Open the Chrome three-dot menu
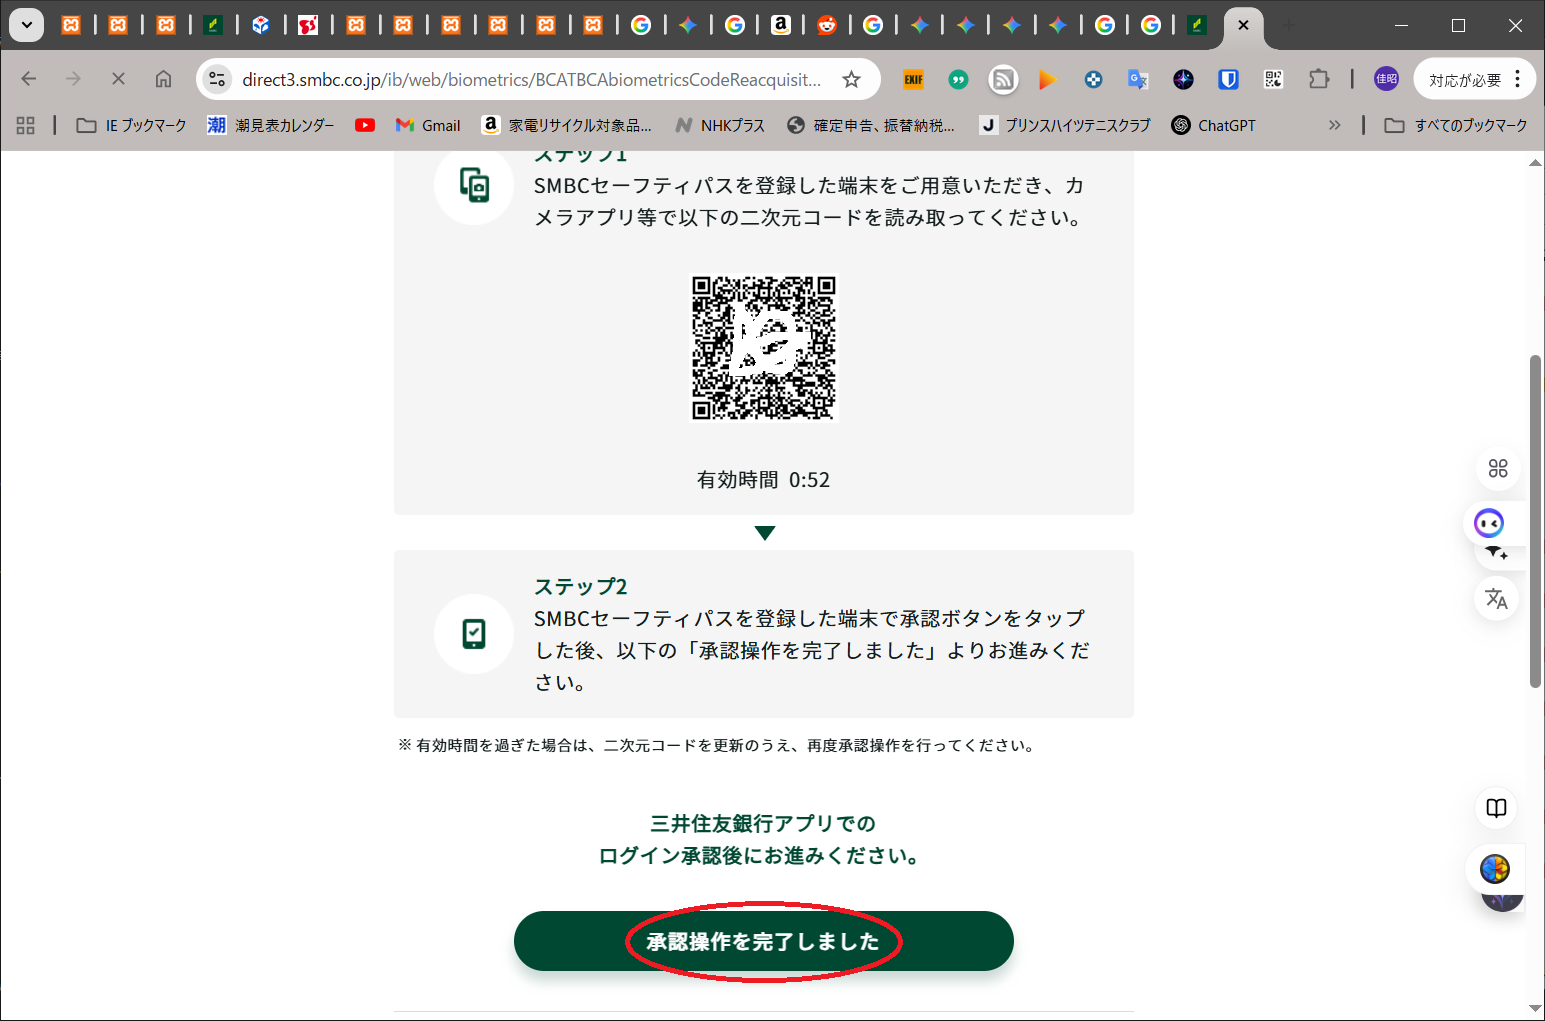This screenshot has height=1021, width=1545. (1518, 79)
